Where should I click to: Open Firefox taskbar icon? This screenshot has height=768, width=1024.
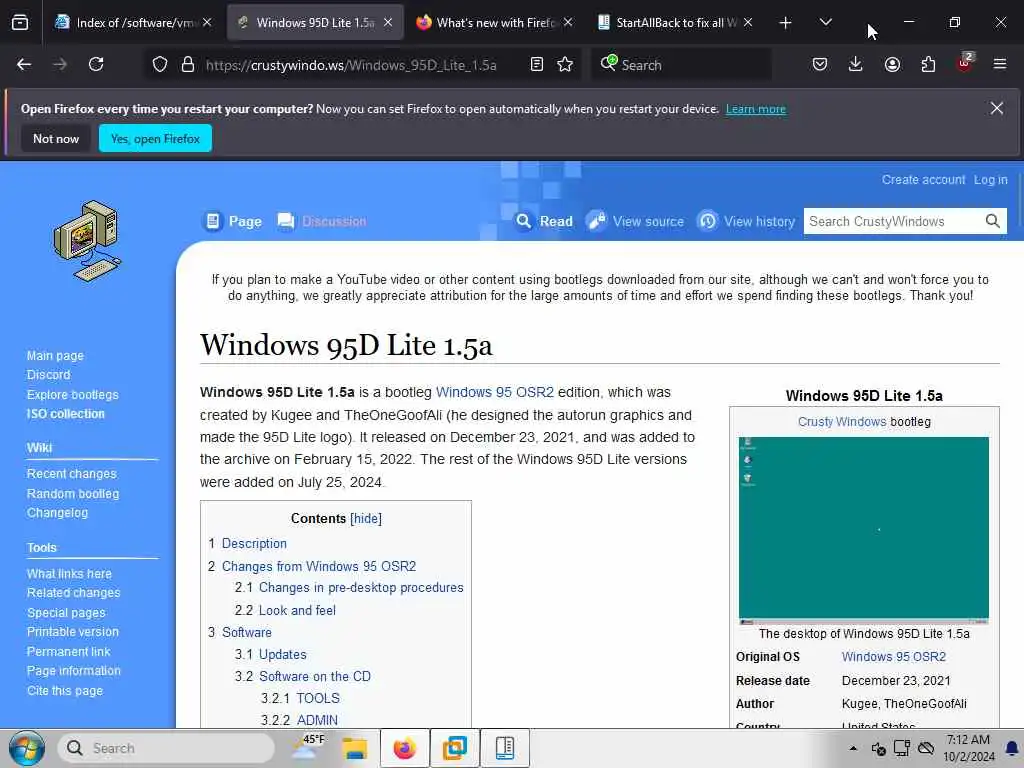click(404, 748)
